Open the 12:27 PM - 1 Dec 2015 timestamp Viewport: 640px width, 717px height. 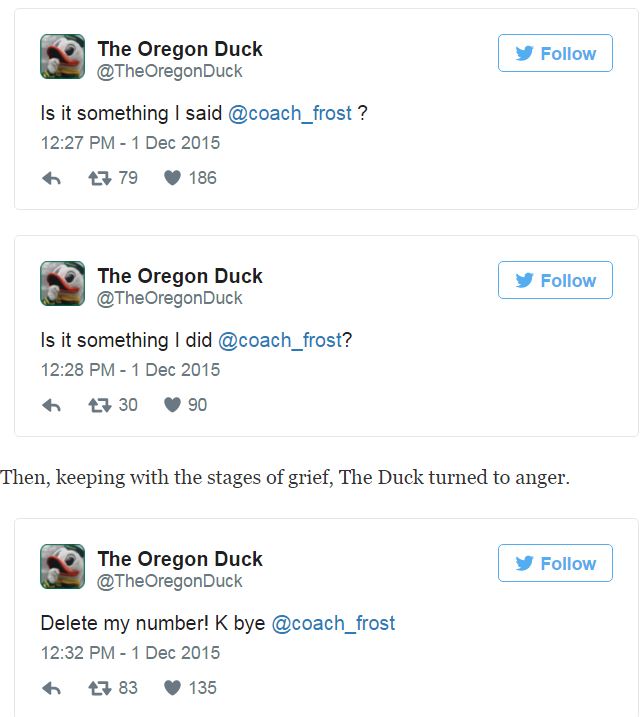click(130, 143)
